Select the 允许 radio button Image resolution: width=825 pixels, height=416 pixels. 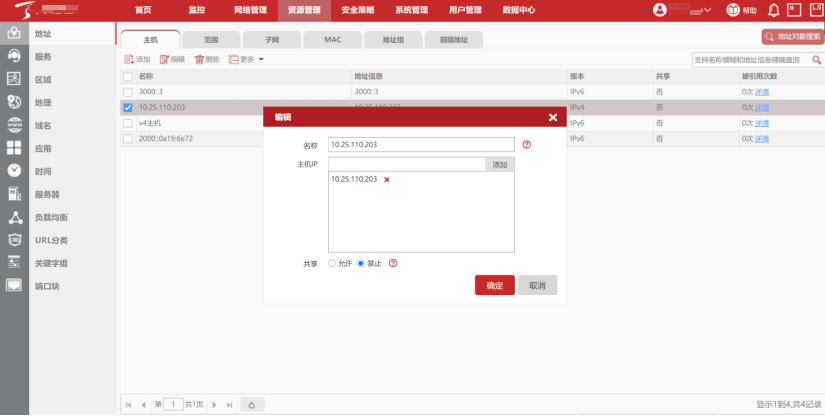coord(331,263)
